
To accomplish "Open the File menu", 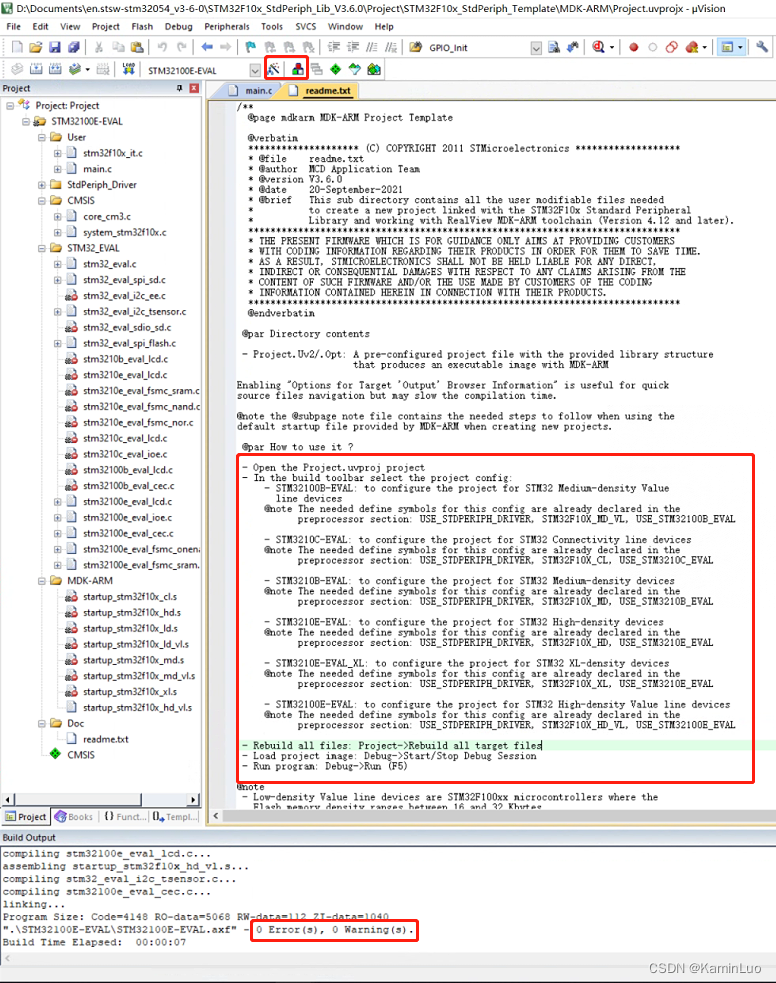I will [x=13, y=26].
